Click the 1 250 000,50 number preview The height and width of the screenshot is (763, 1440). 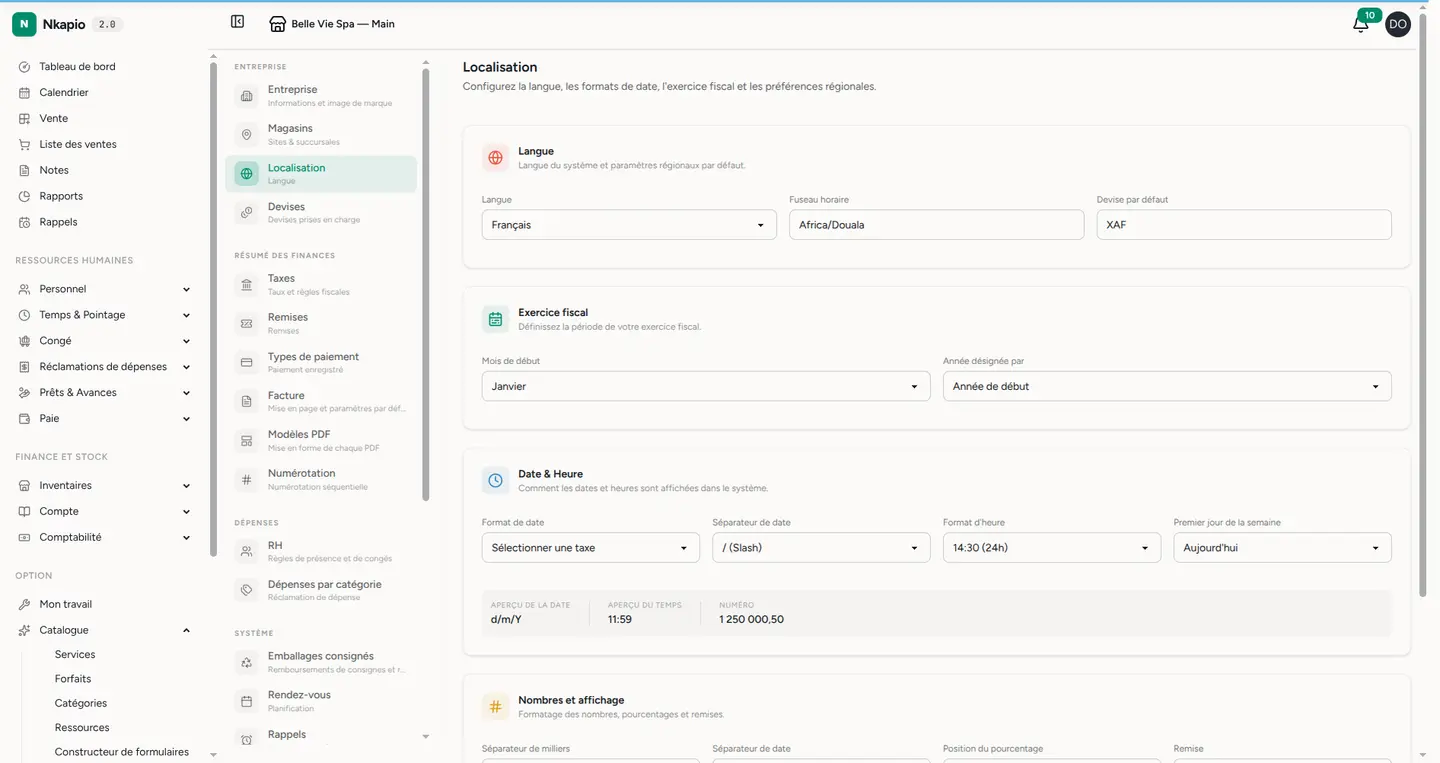751,620
